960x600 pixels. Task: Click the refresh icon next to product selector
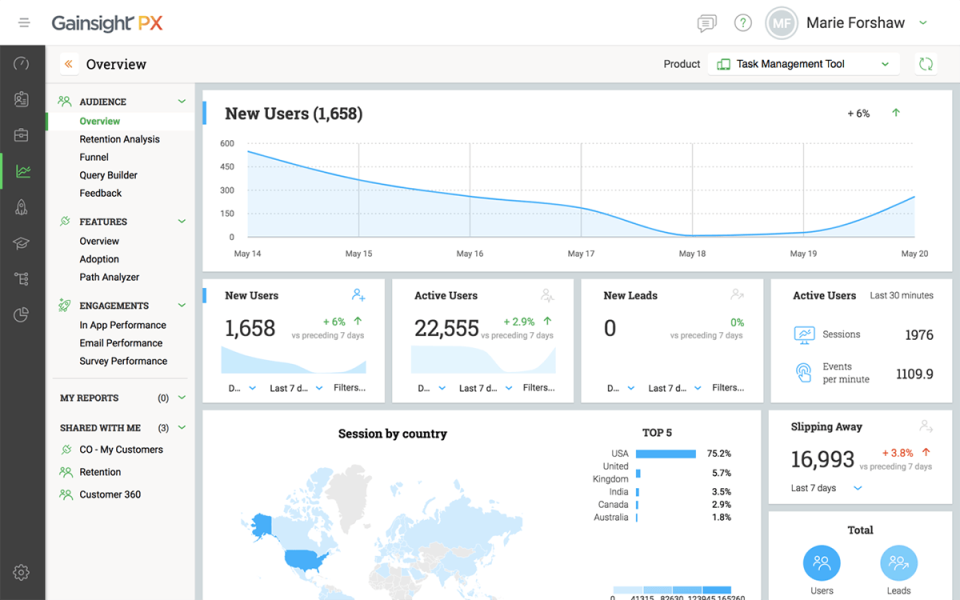(925, 63)
